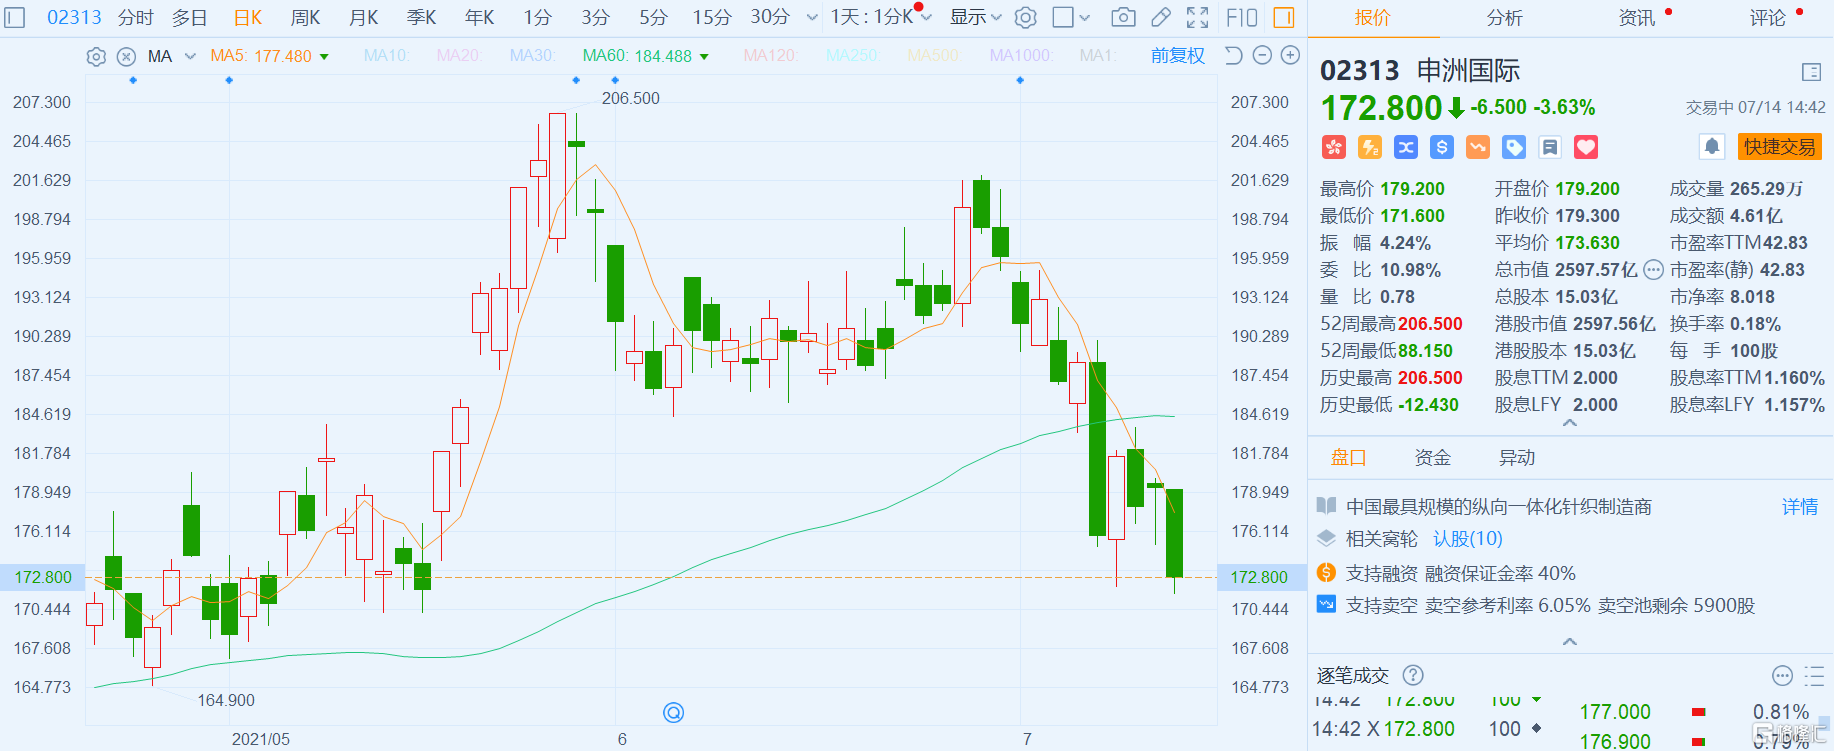1834x751 pixels.
Task: Enter fullscreen chart mode
Action: point(1197,17)
